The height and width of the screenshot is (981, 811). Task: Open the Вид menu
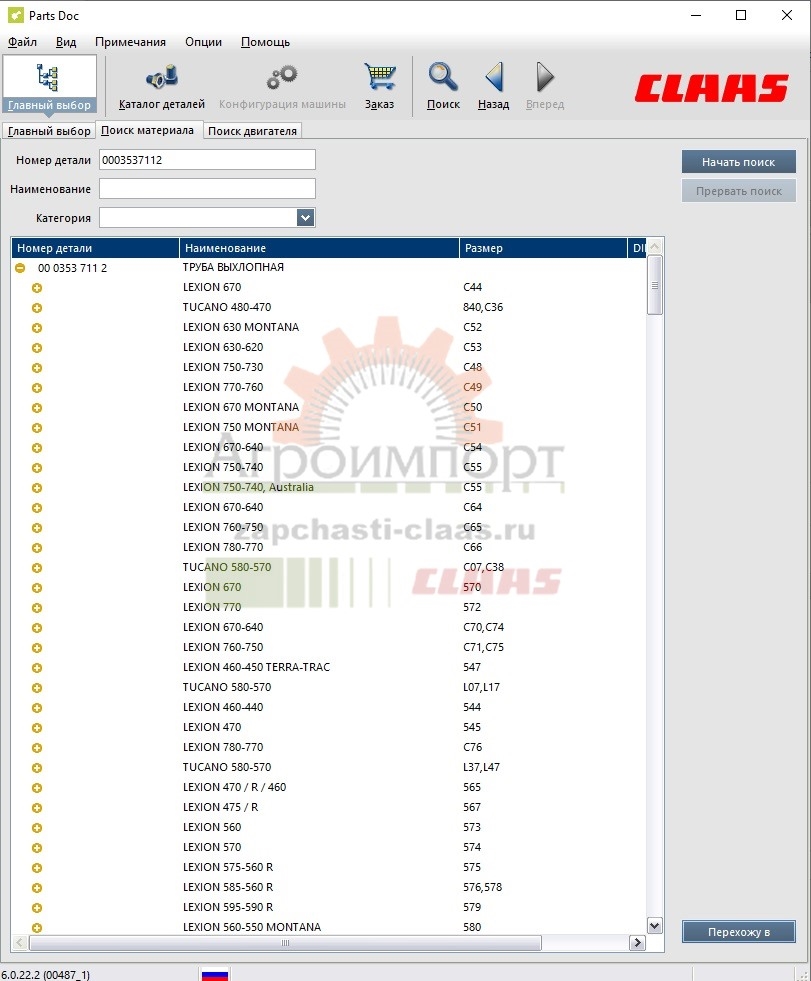pyautogui.click(x=66, y=42)
